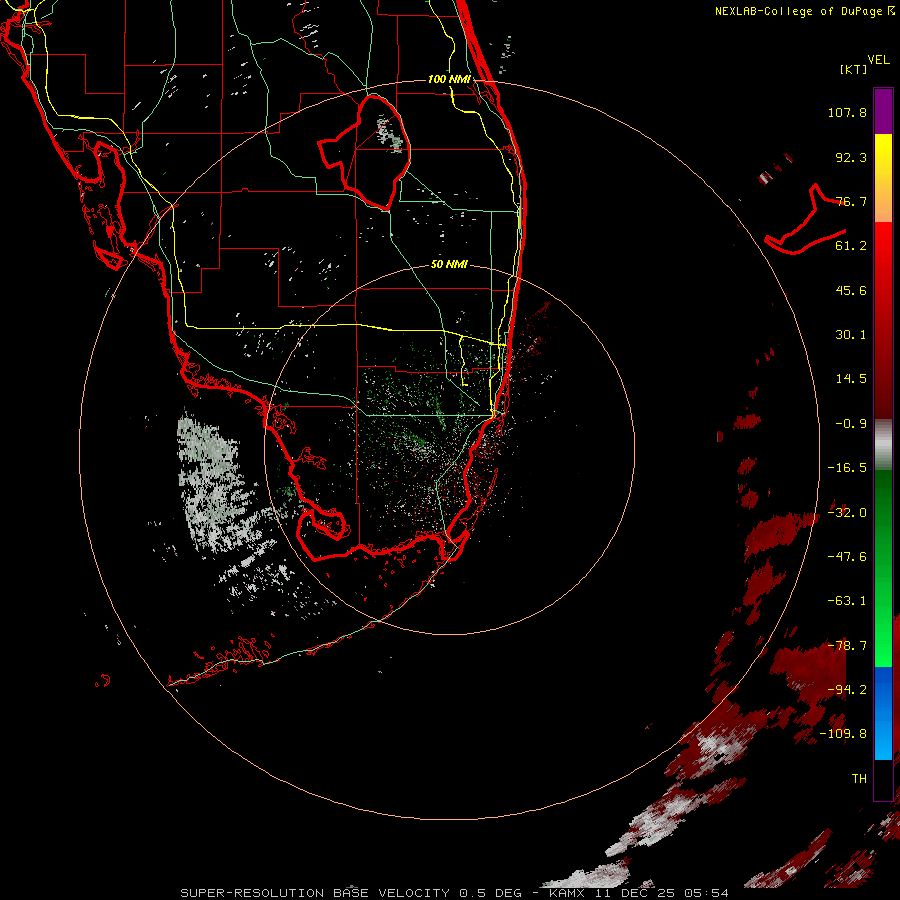
Task: Pick the purple segment of velocity color bar
Action: (883, 111)
